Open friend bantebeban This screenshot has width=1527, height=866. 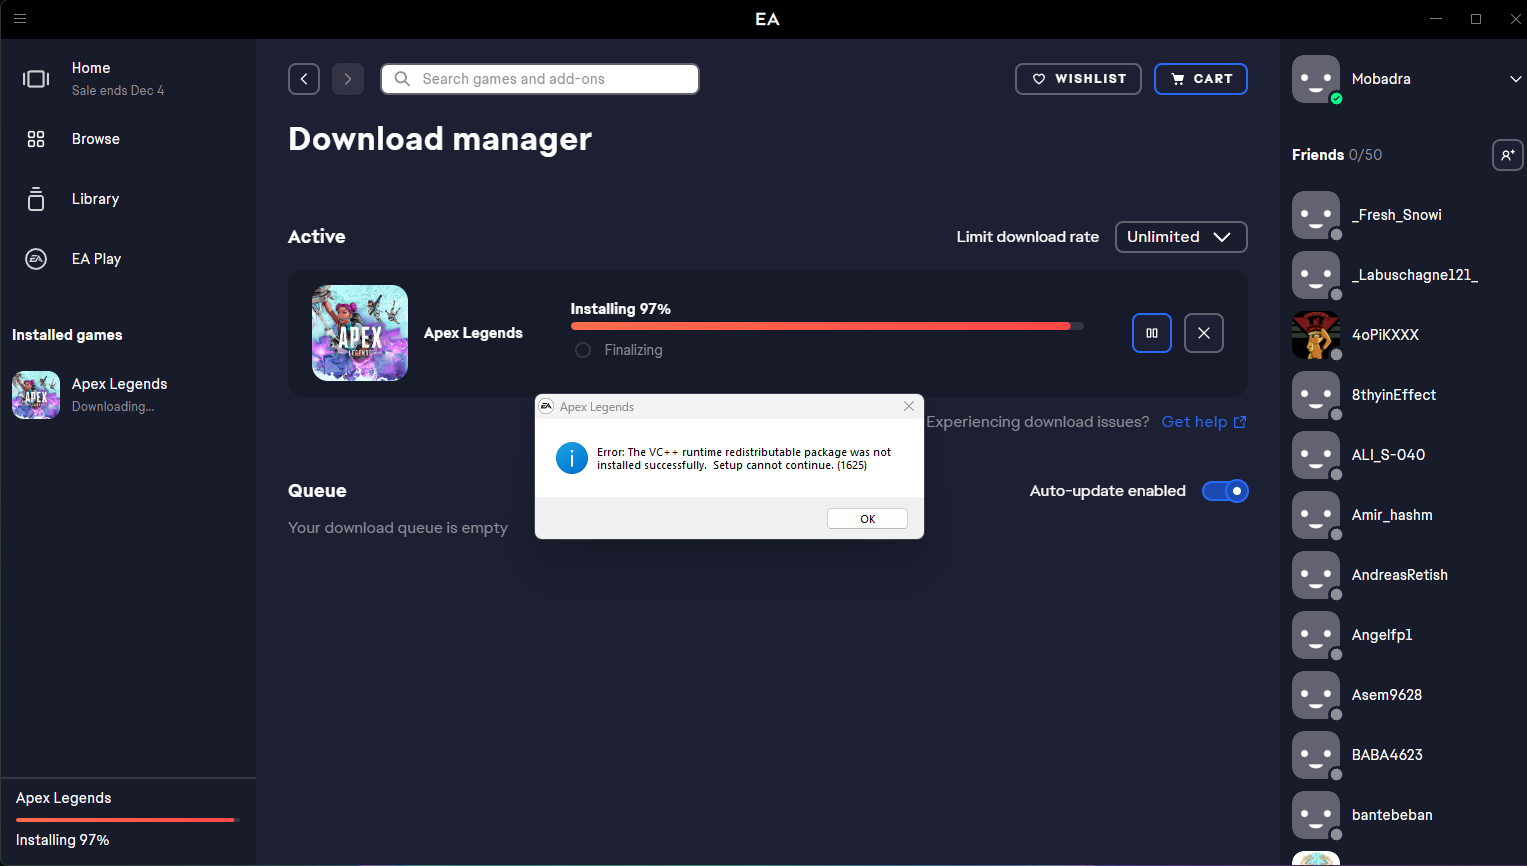click(x=1392, y=815)
